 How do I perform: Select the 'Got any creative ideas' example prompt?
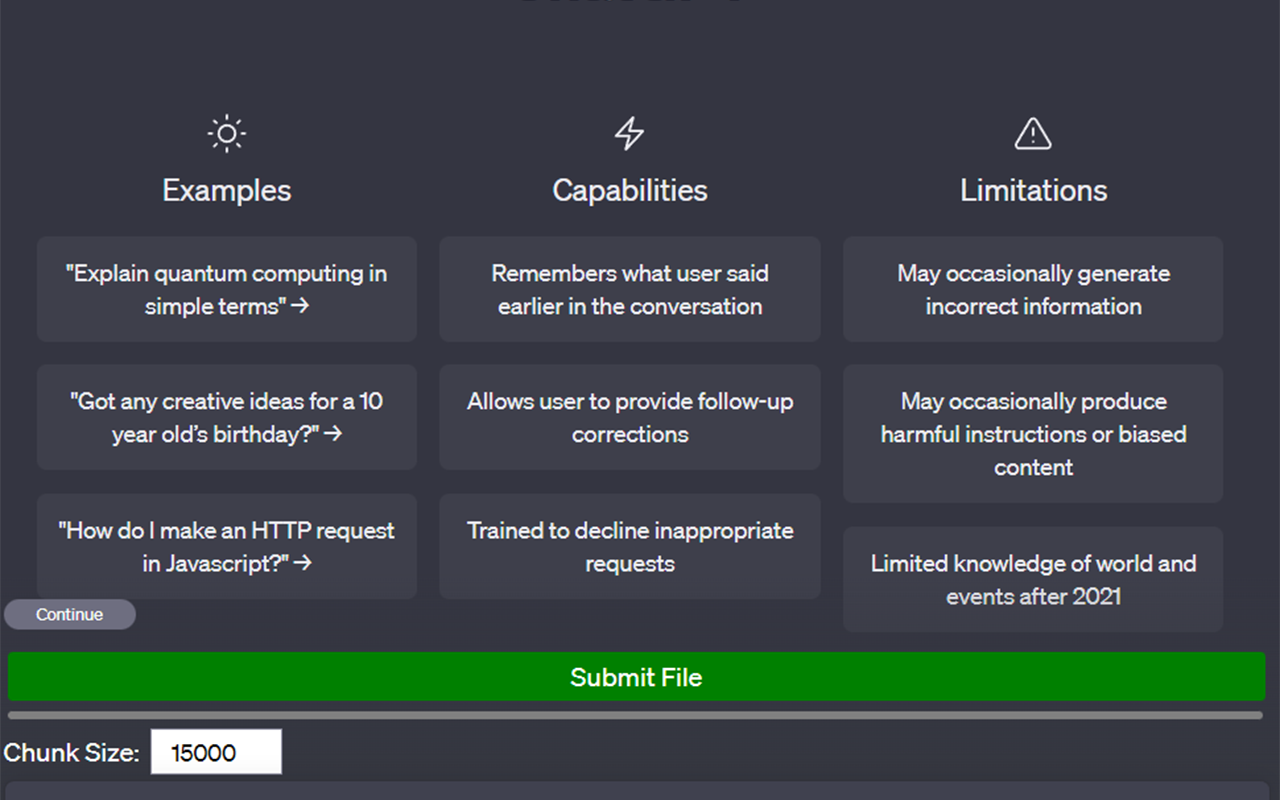click(x=226, y=417)
